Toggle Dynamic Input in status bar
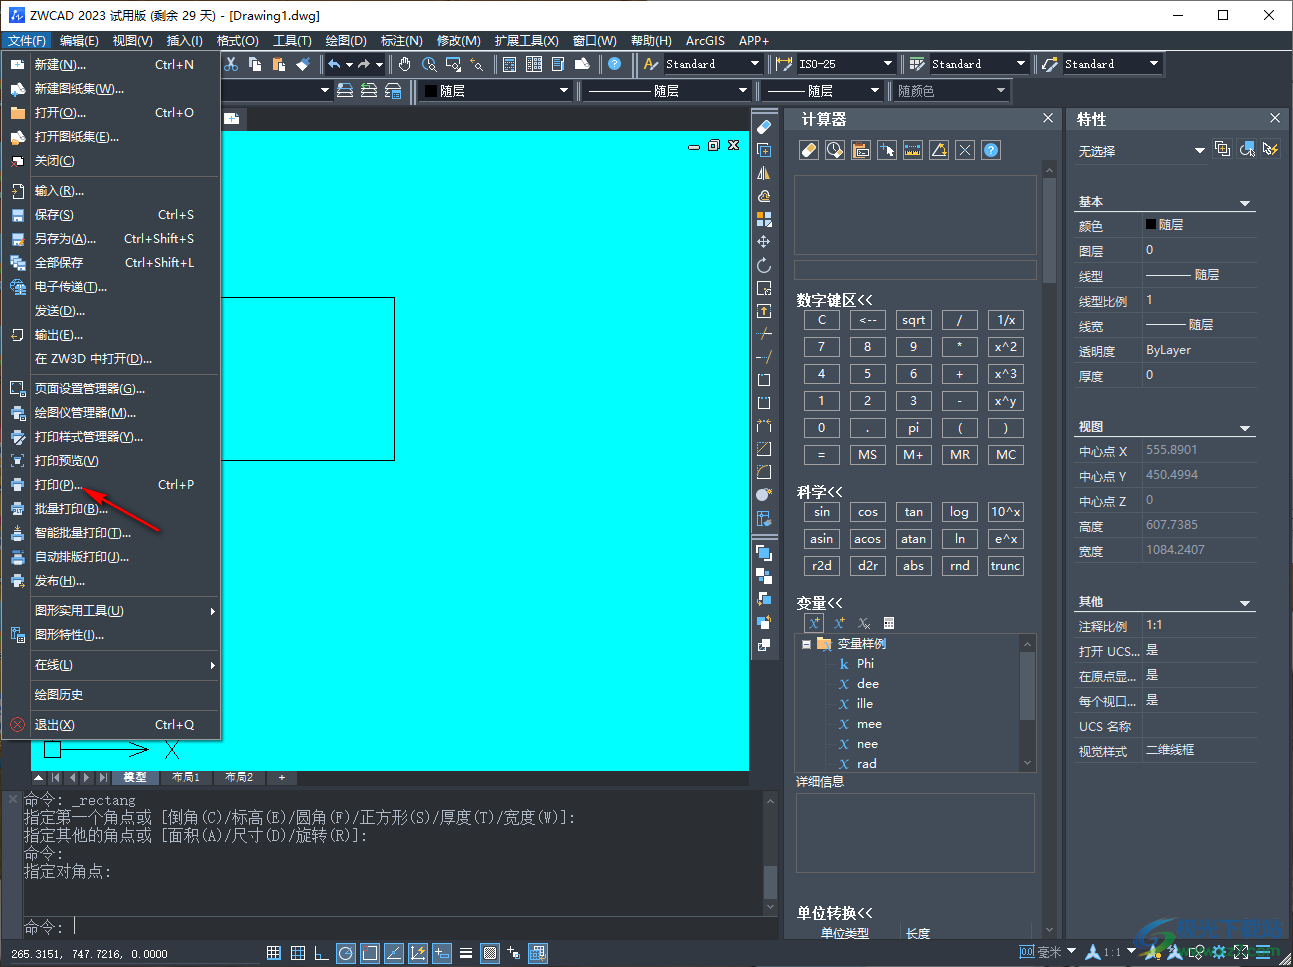Screen dimensions: 1293x967 click(441, 953)
